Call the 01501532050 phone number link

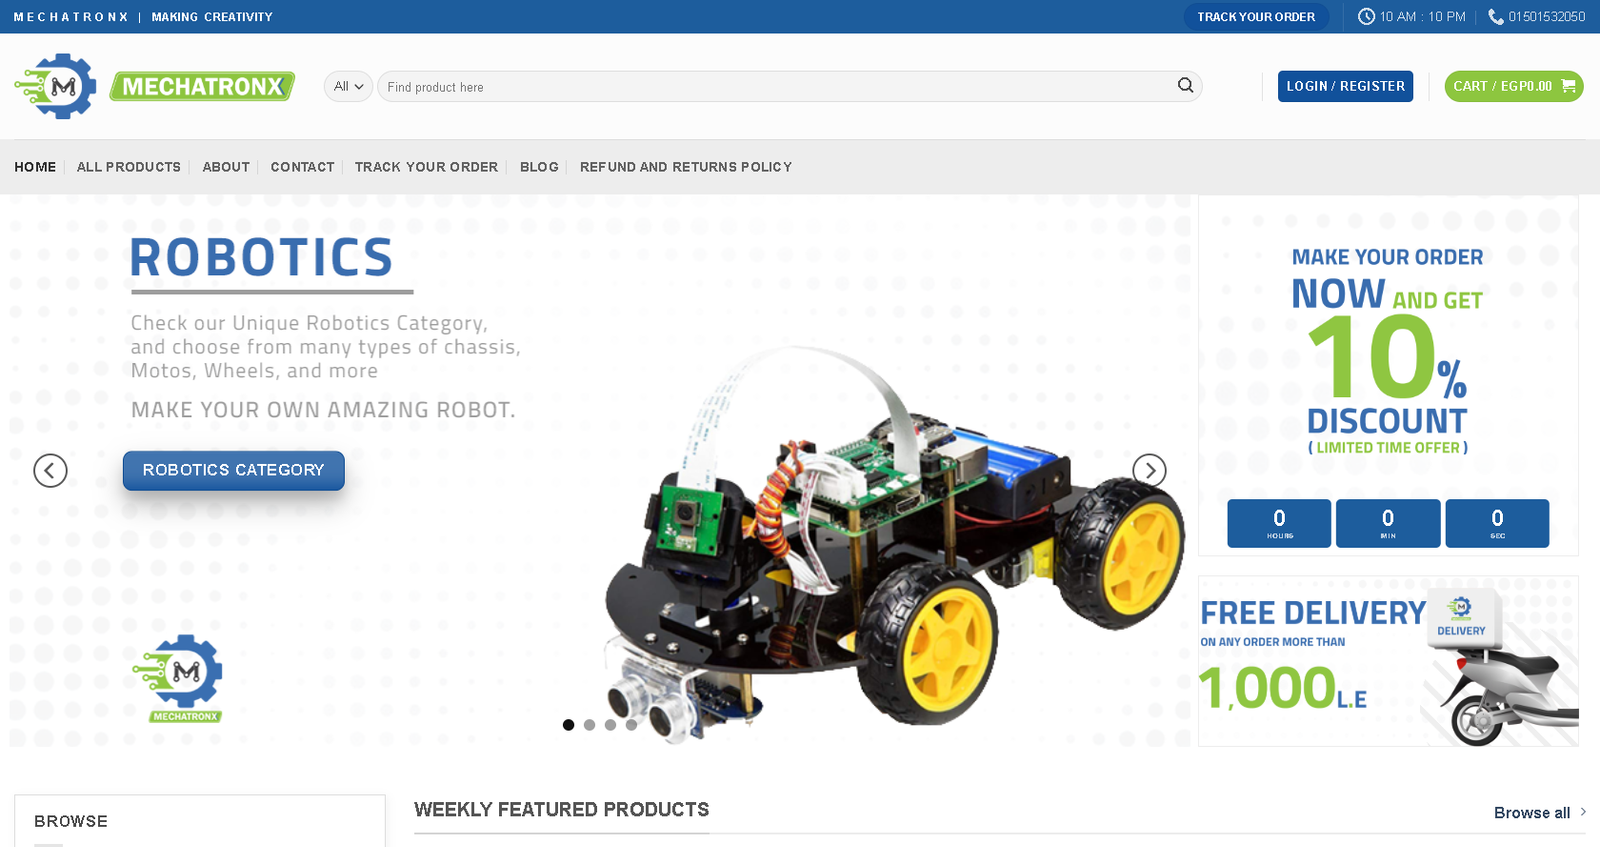1547,17
